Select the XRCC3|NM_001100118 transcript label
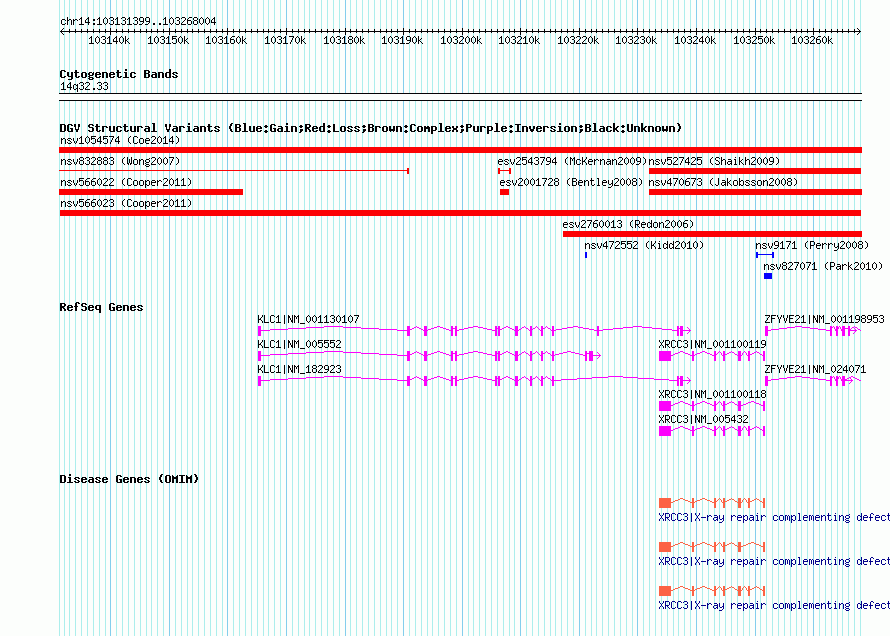This screenshot has height=636, width=890. 712,394
